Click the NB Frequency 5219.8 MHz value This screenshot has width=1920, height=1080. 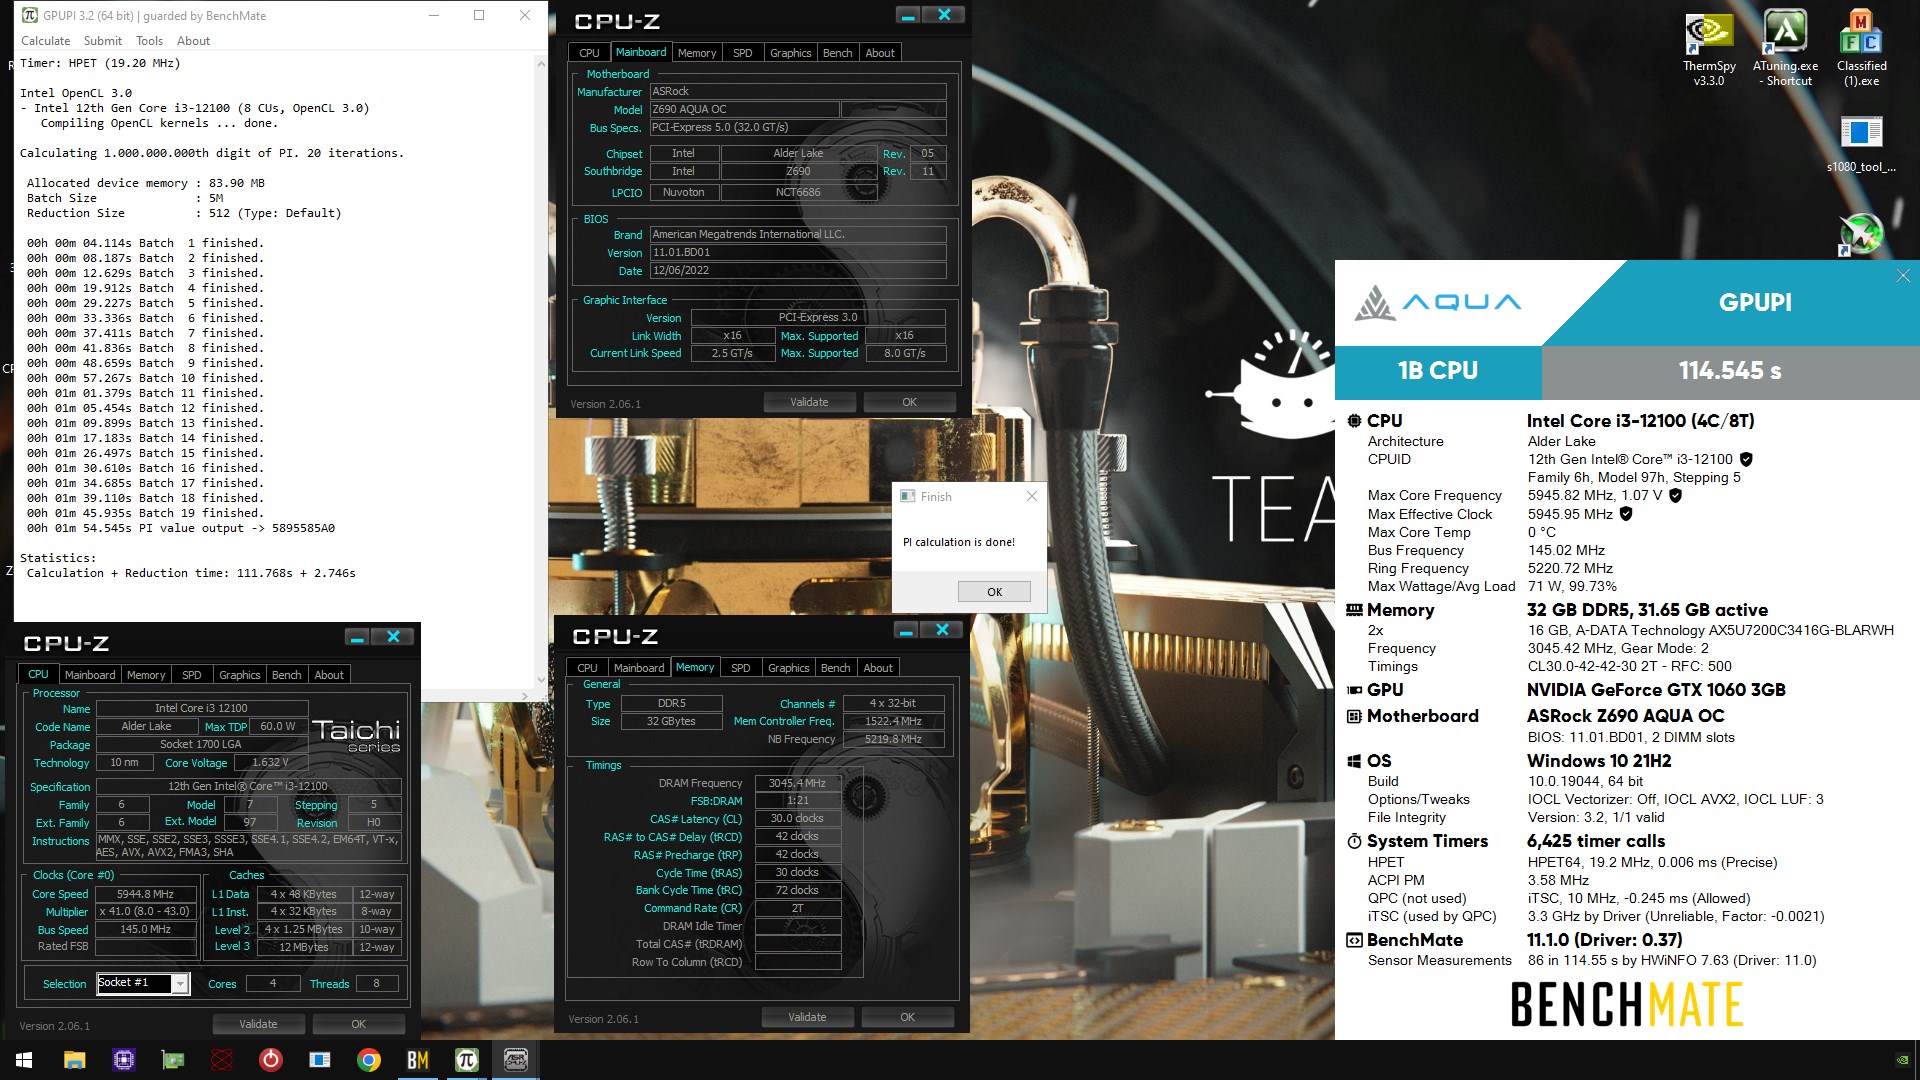click(893, 740)
